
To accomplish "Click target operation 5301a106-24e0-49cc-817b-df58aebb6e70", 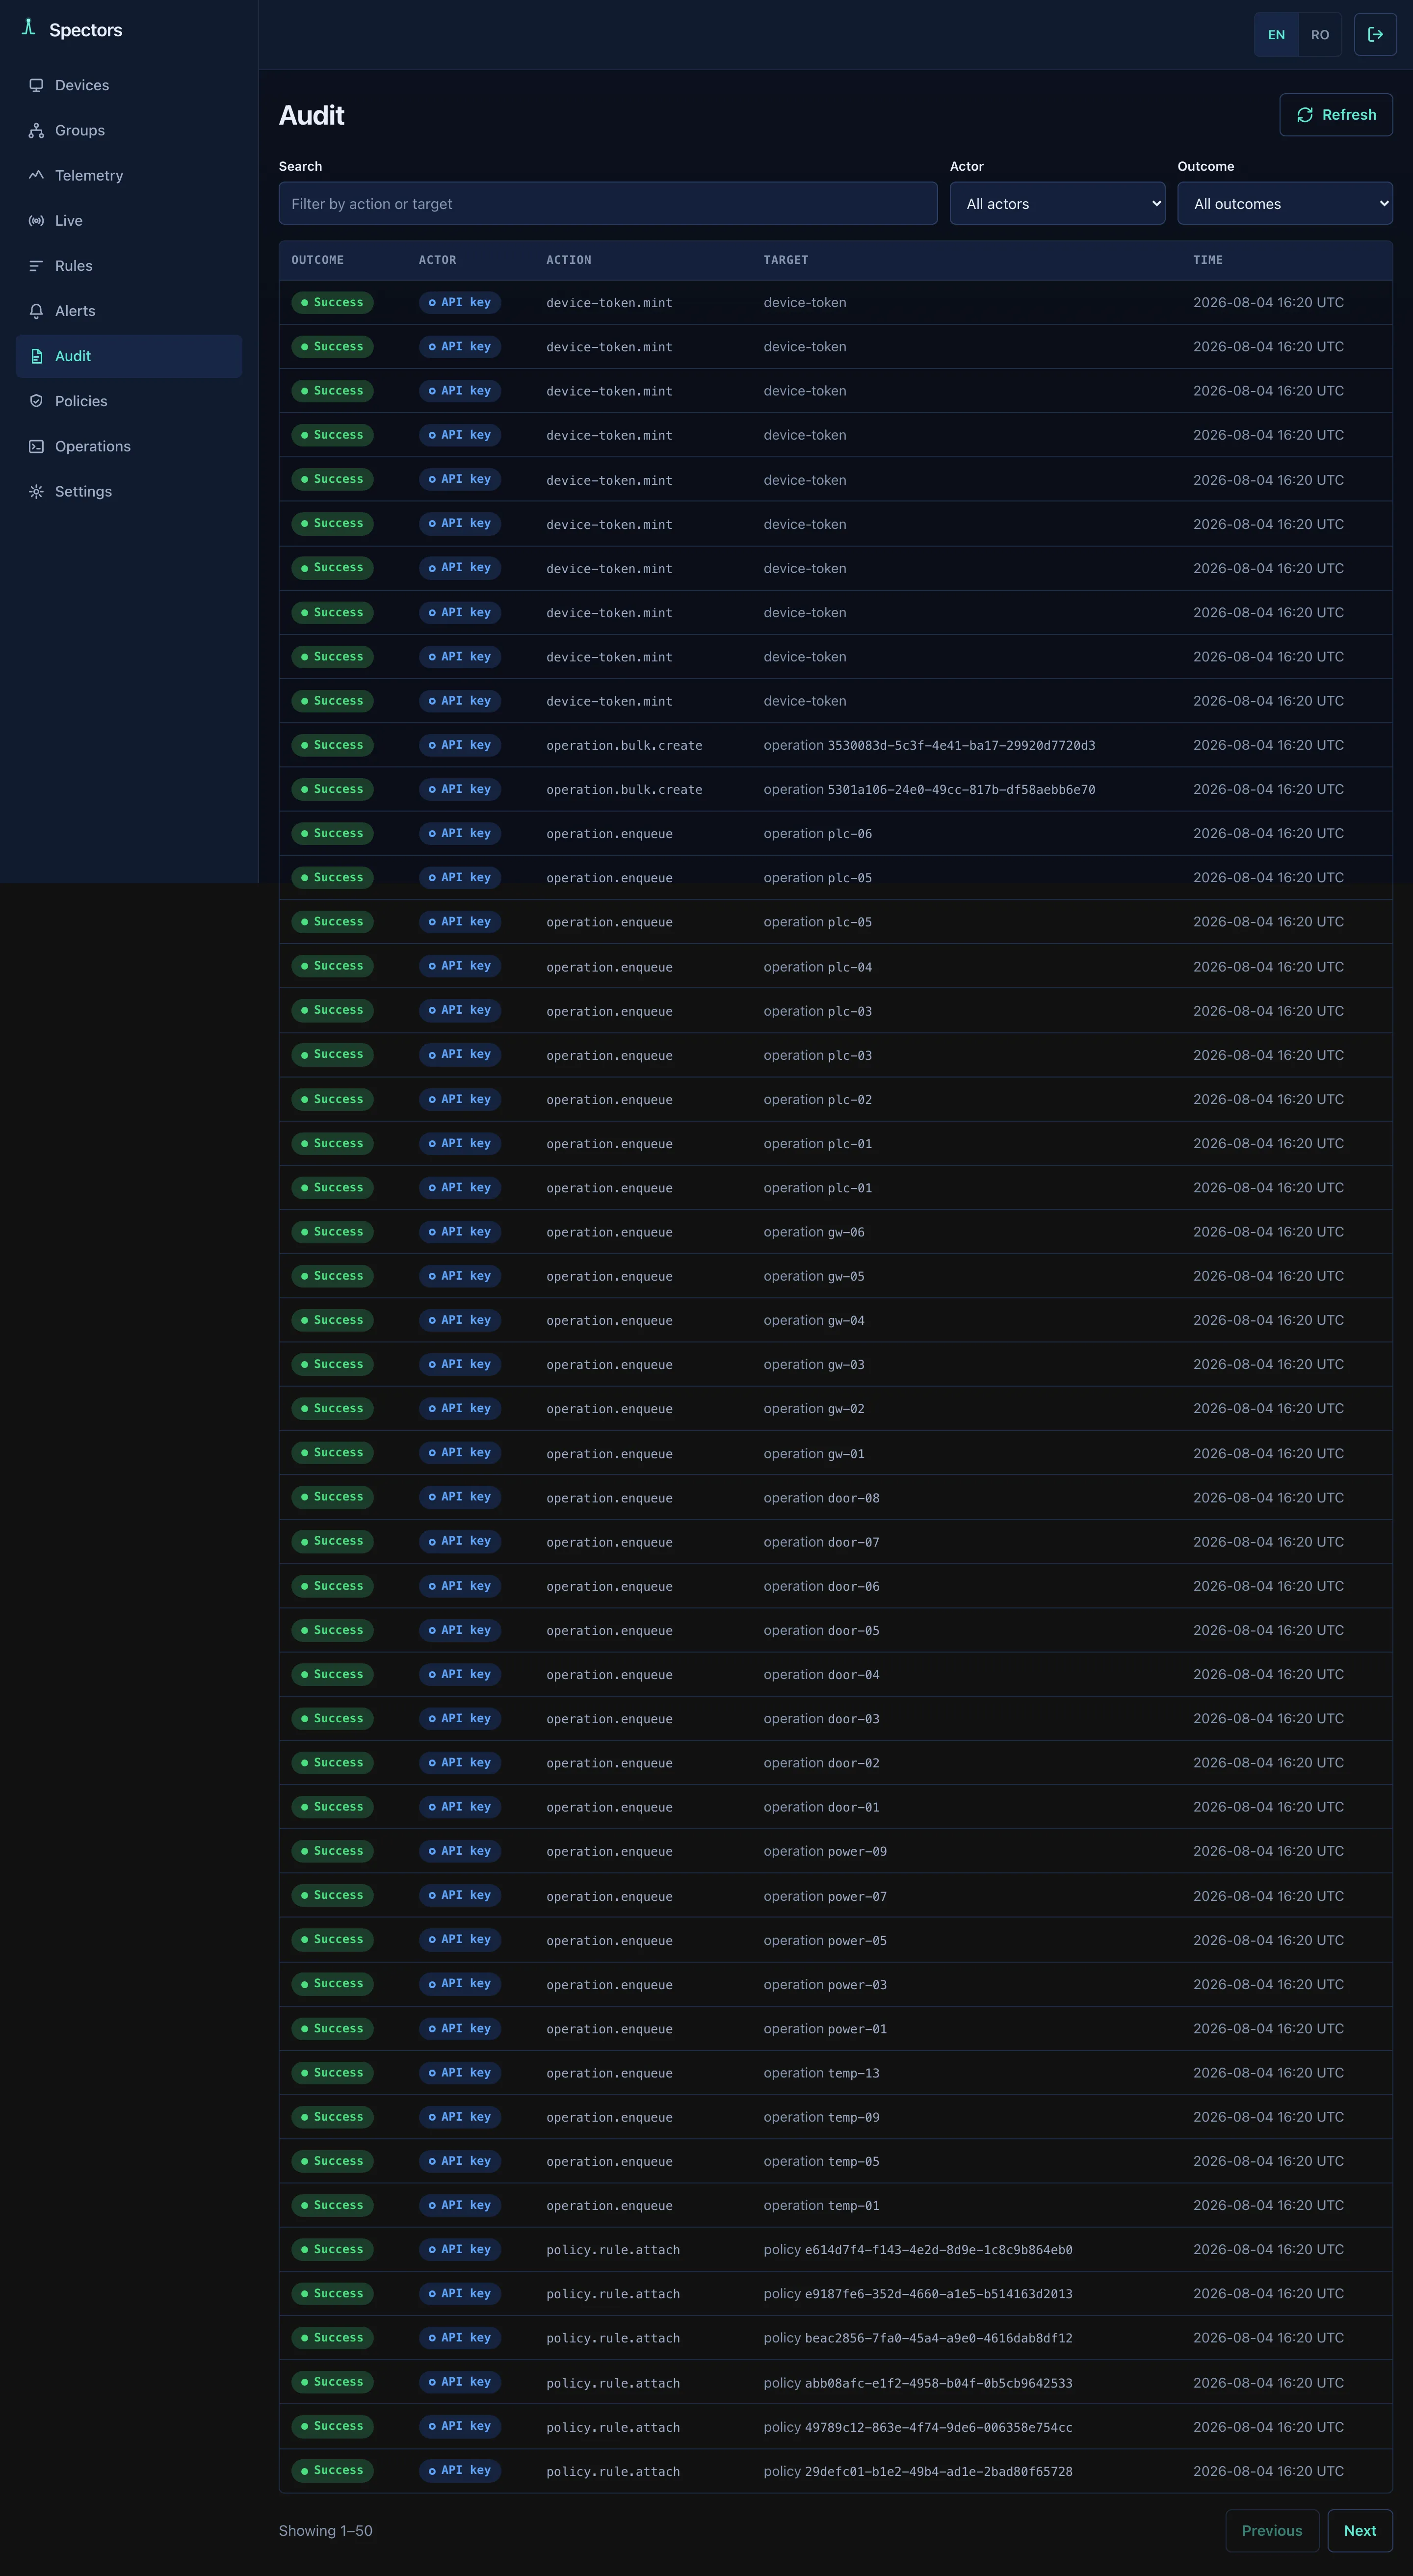I will tap(929, 789).
